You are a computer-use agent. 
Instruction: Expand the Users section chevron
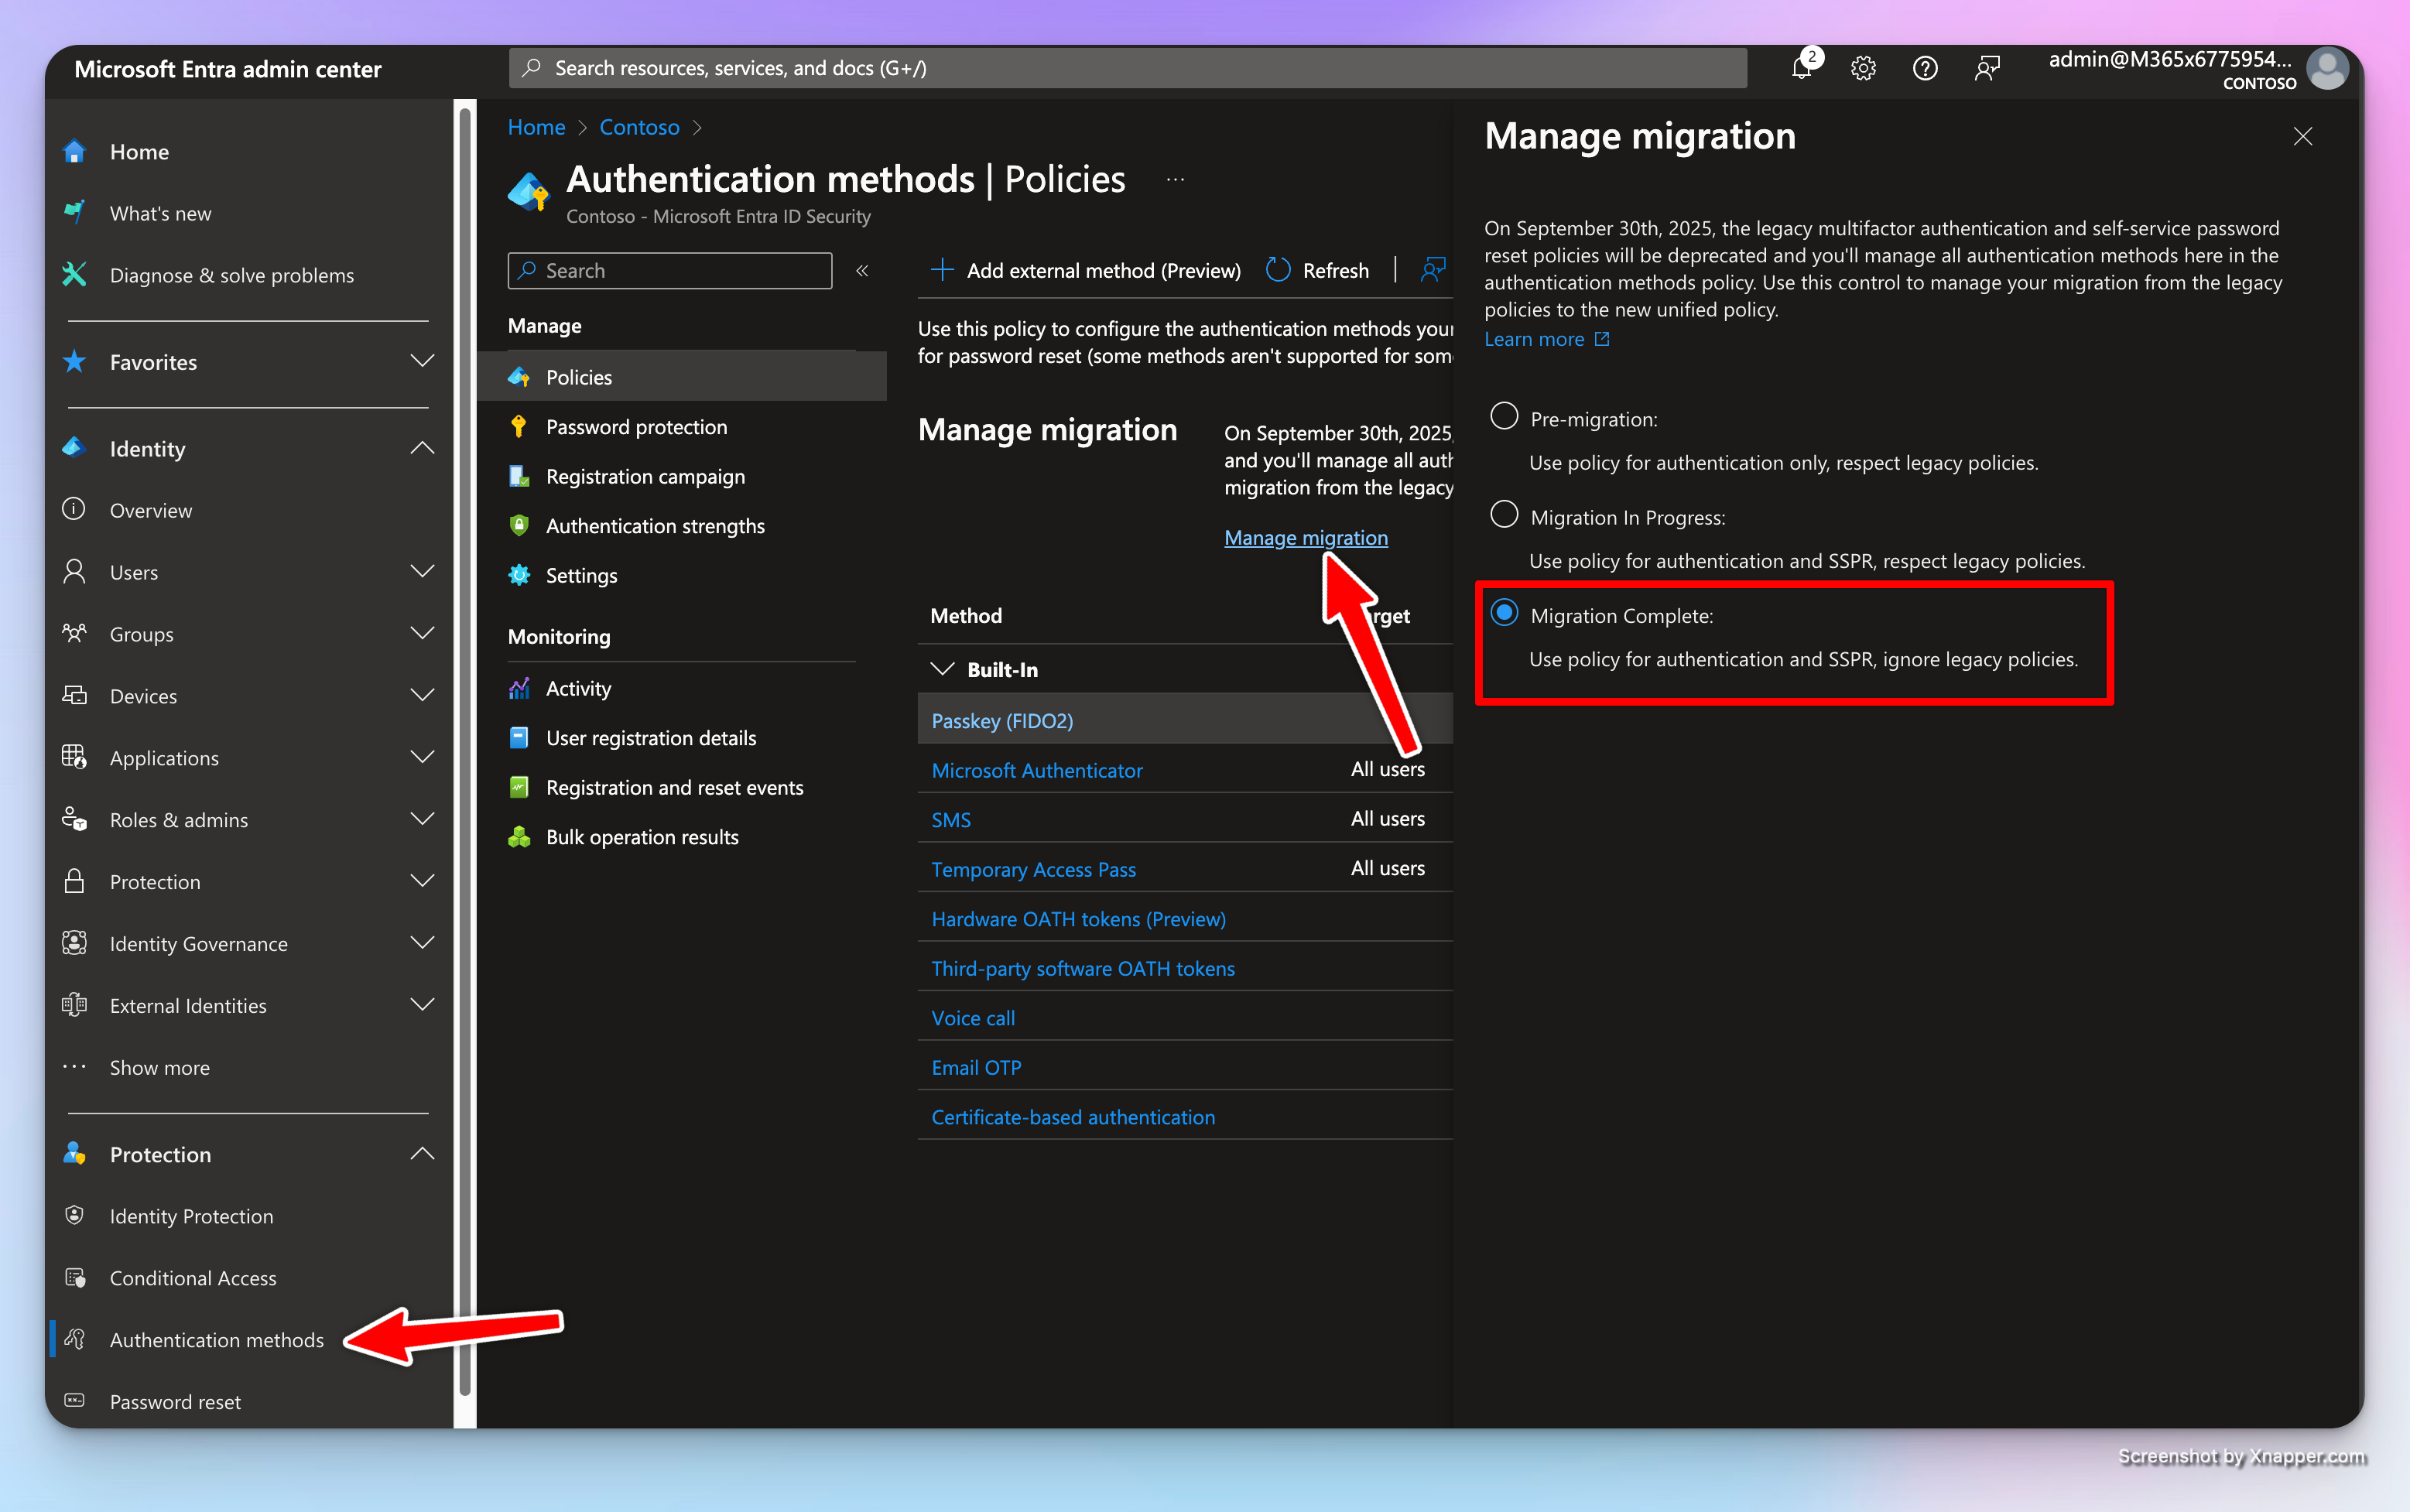click(422, 571)
